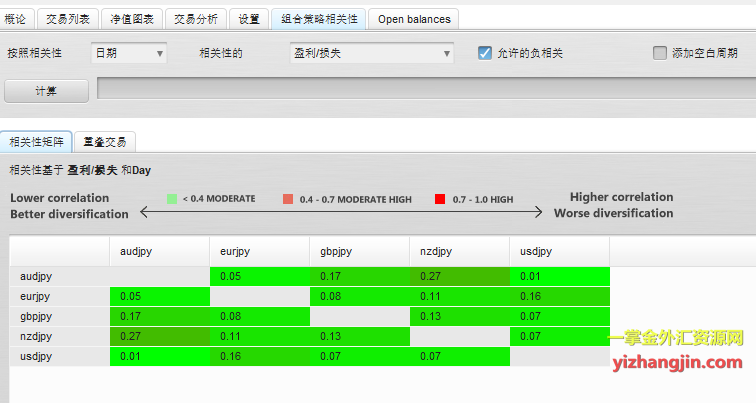Open the 盈利/损失 correlation type dropdown
Screen dimensions: 756x403
pos(371,53)
